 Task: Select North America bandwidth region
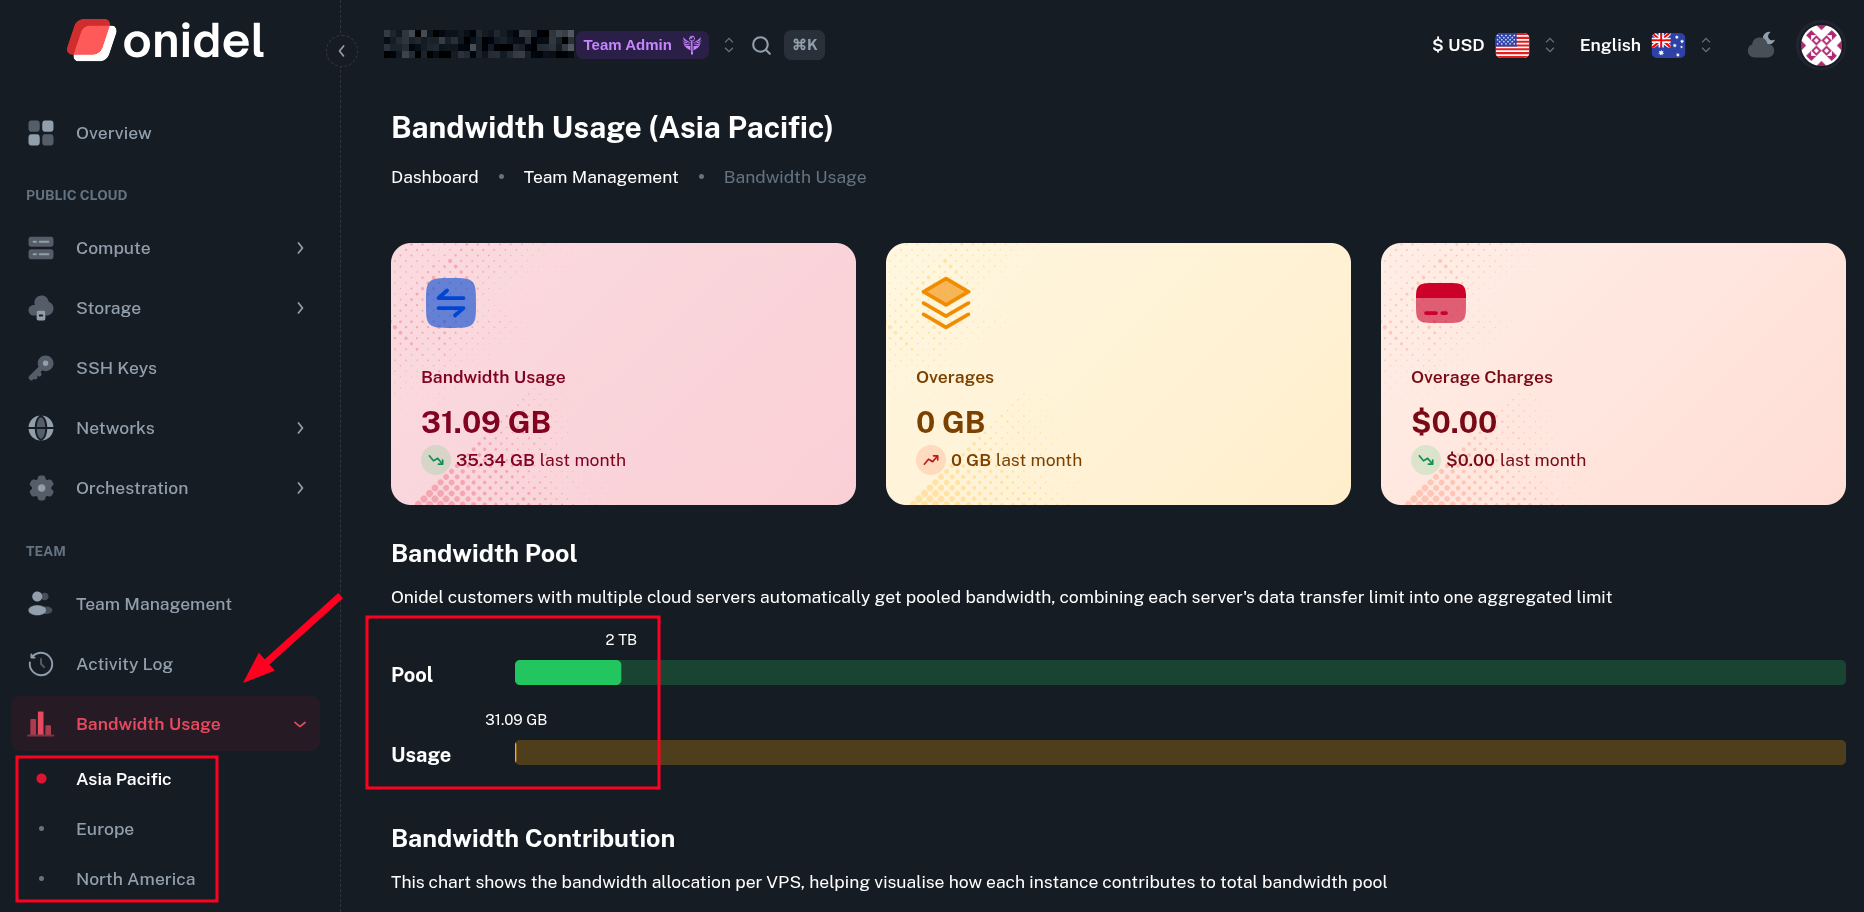point(135,879)
